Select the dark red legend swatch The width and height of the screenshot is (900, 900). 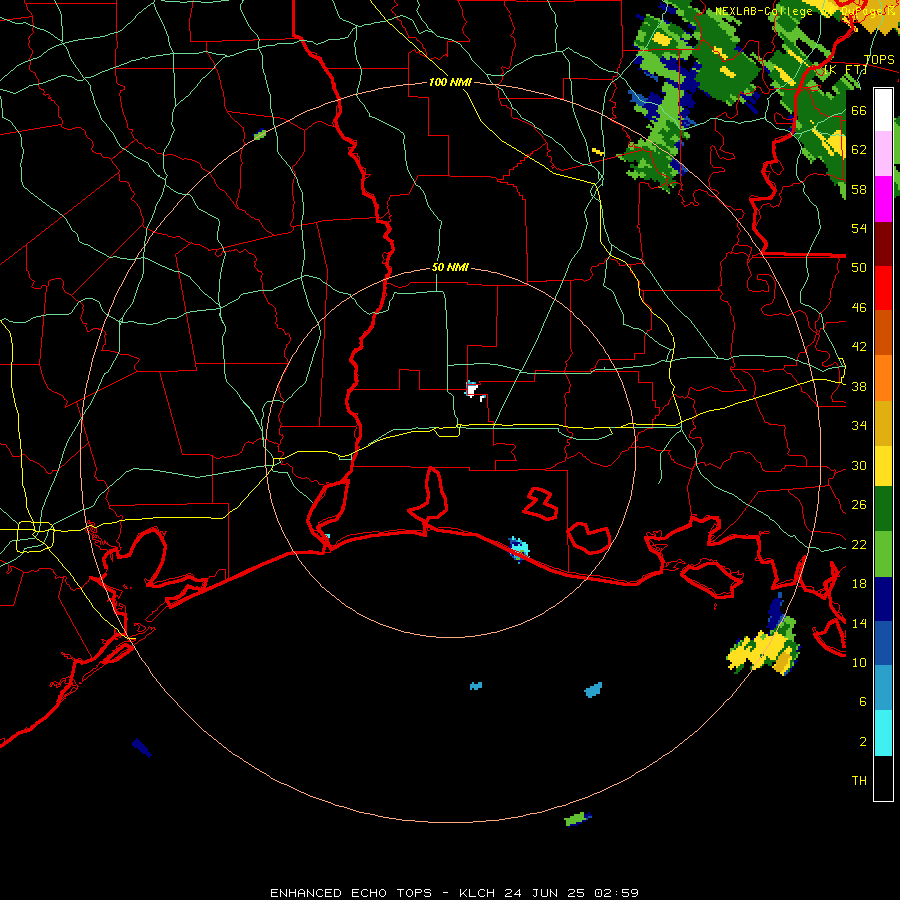pos(883,244)
